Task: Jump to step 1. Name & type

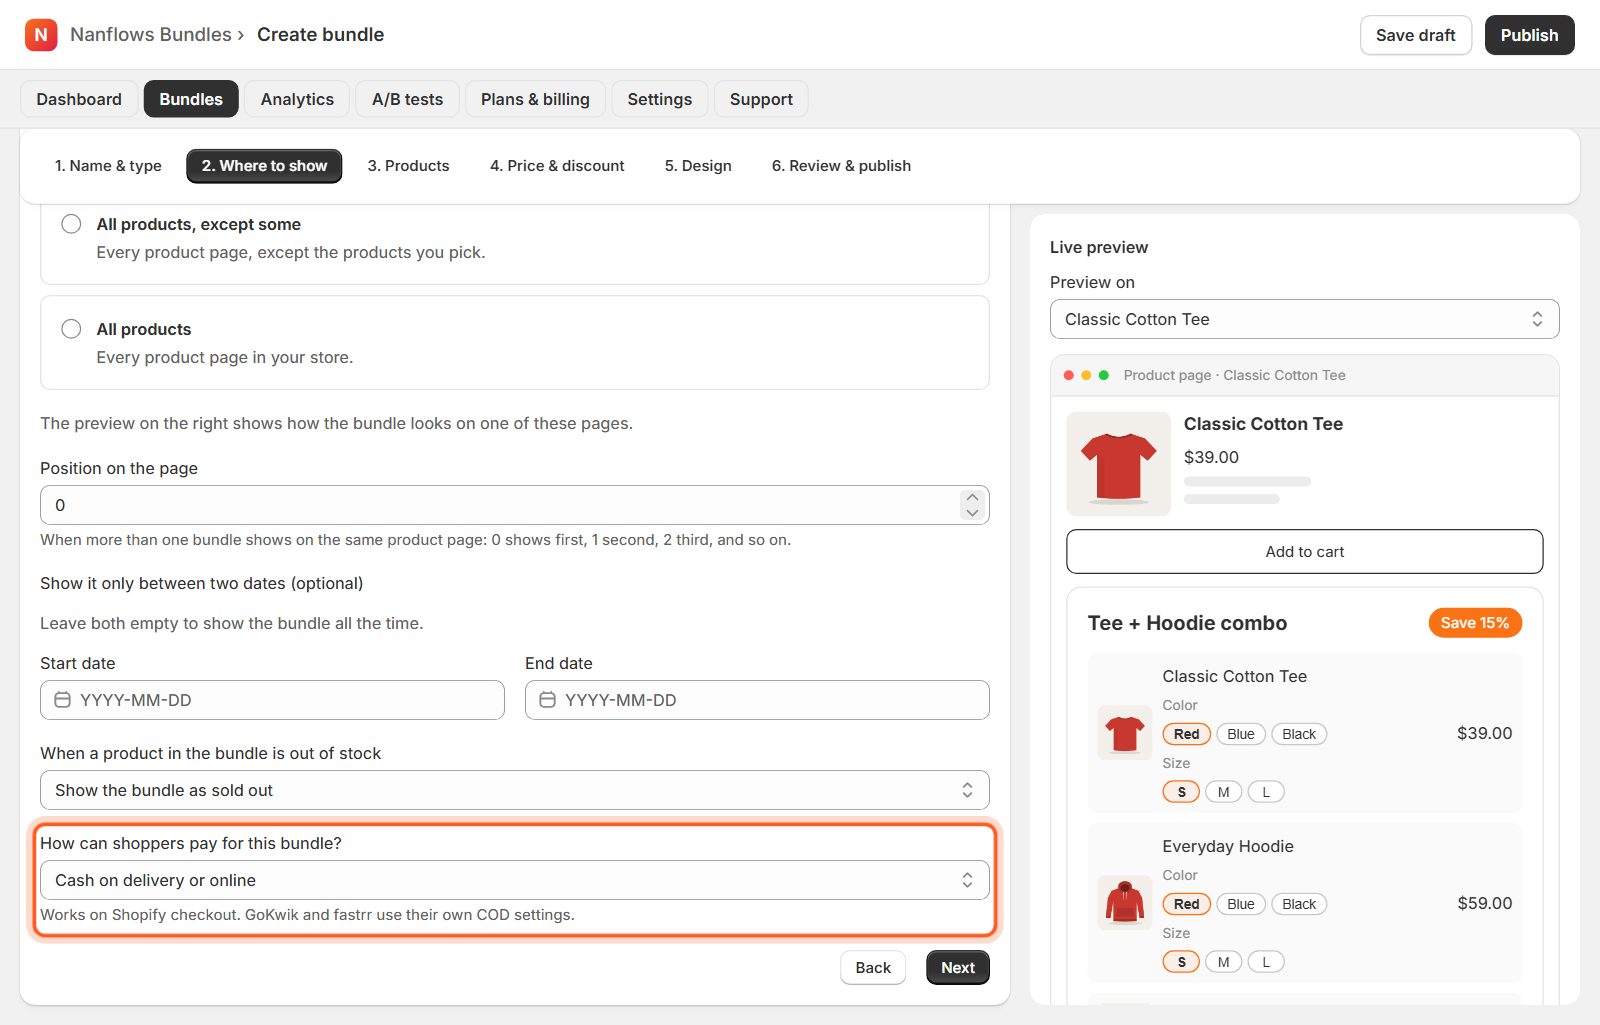Action: 108,166
